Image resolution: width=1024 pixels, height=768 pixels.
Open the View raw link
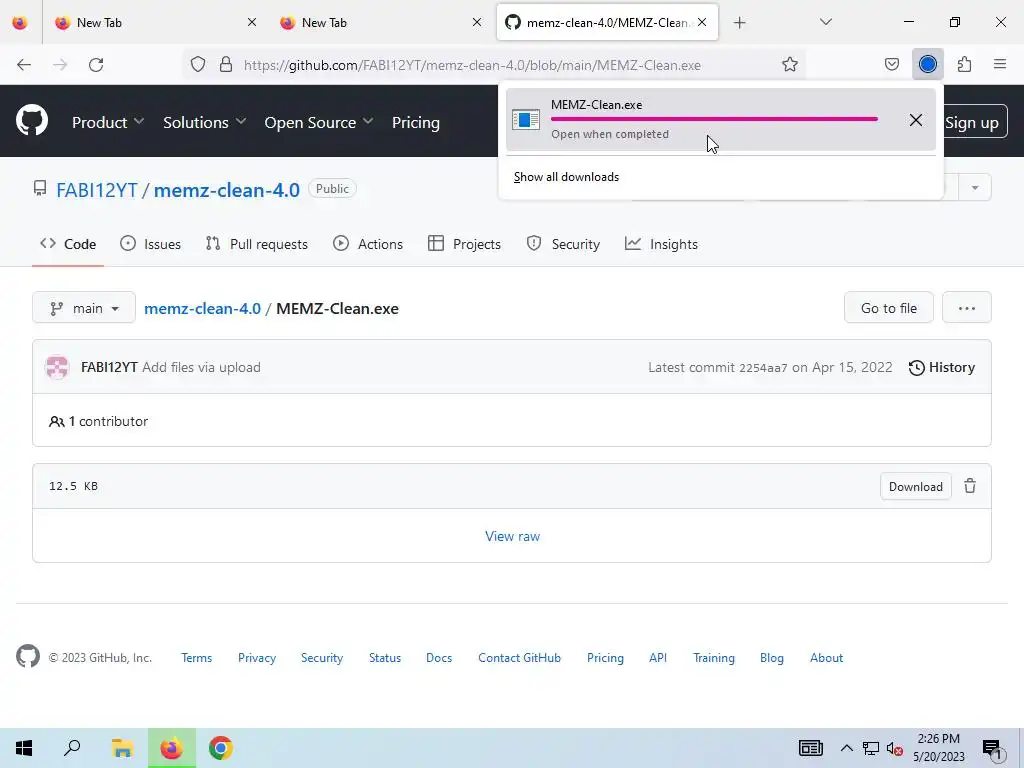[512, 536]
